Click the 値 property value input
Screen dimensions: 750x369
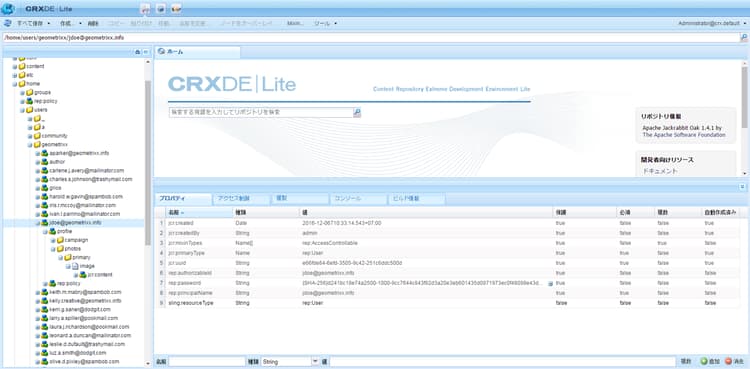point(502,361)
